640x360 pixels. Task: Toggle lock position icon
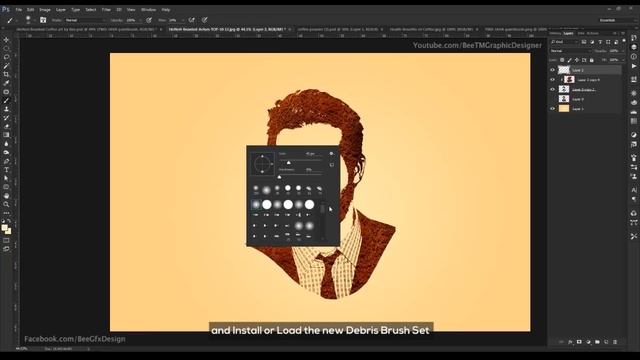point(577,60)
